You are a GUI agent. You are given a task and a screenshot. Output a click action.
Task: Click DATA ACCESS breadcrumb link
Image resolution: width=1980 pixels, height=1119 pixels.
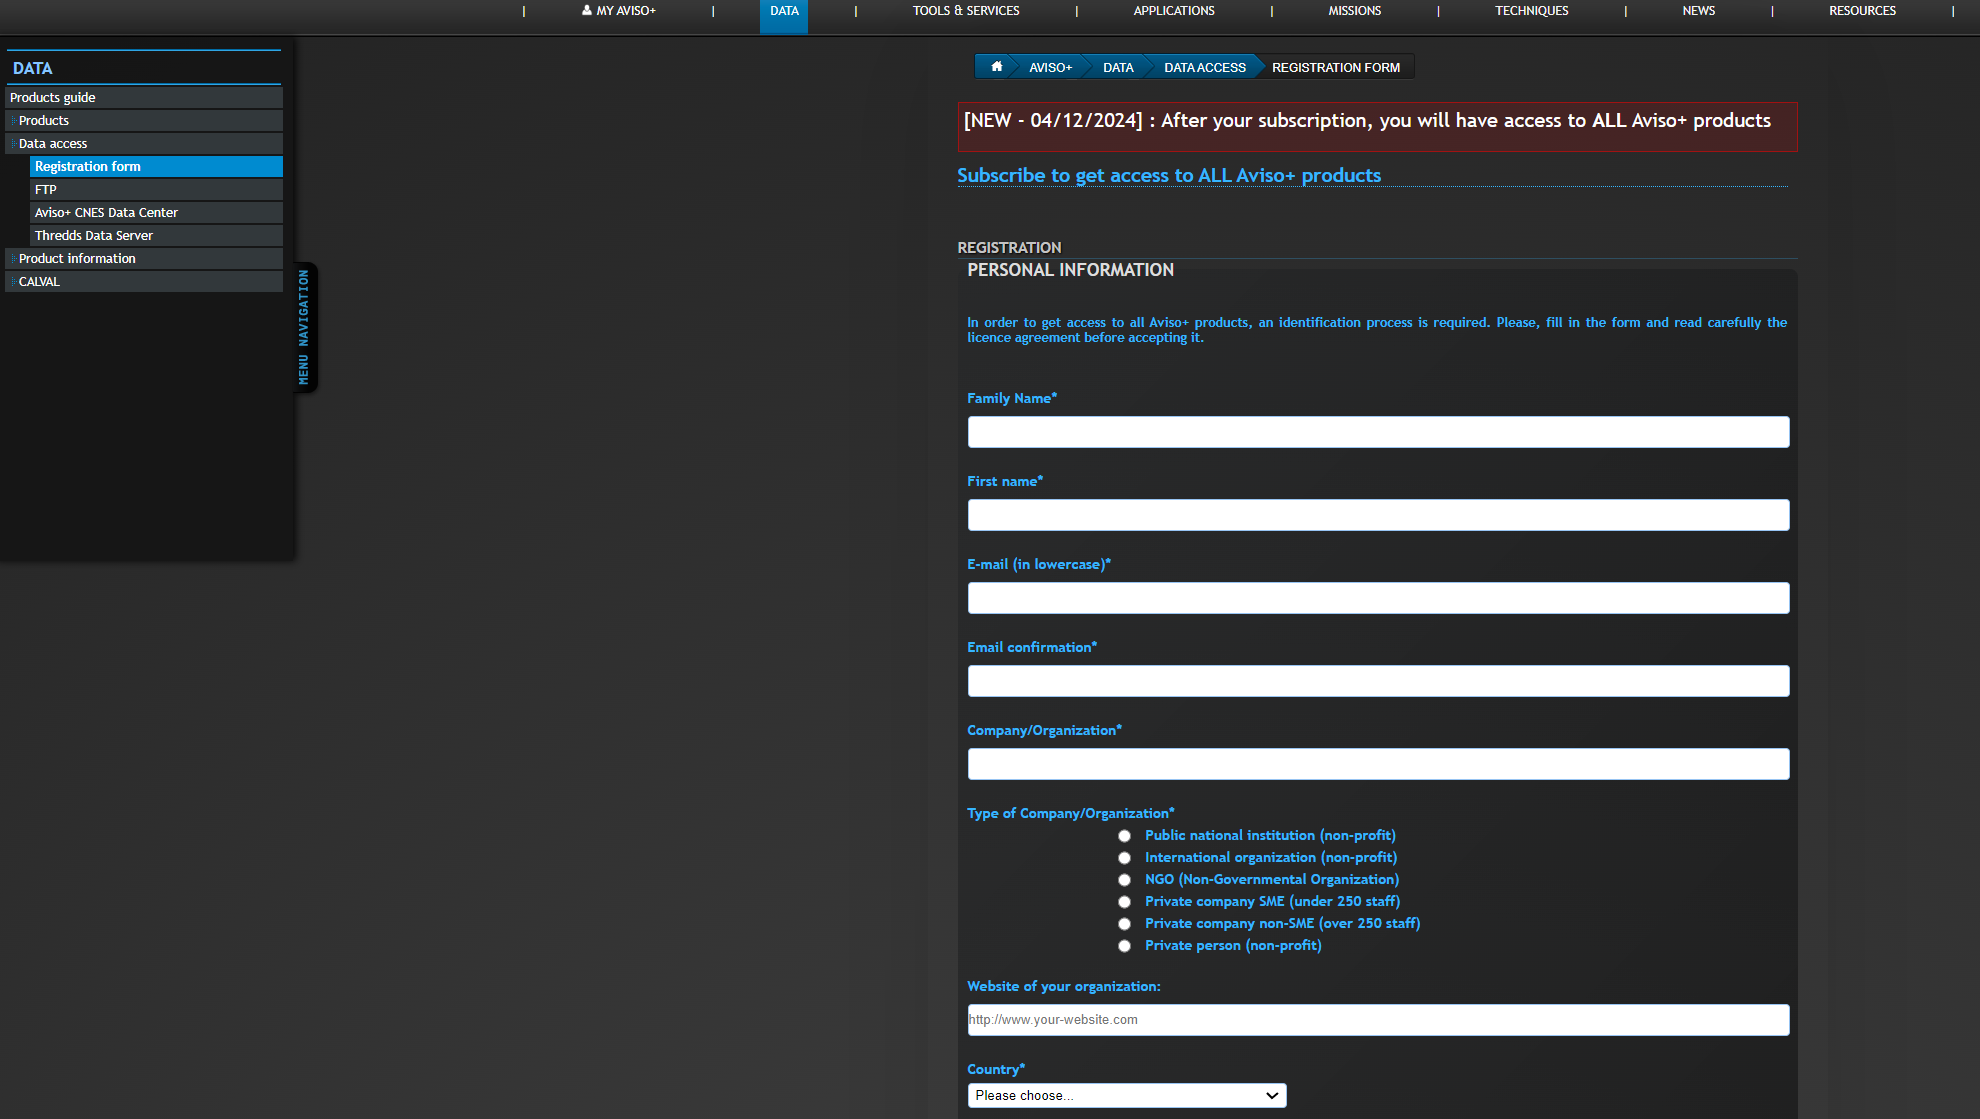1204,68
